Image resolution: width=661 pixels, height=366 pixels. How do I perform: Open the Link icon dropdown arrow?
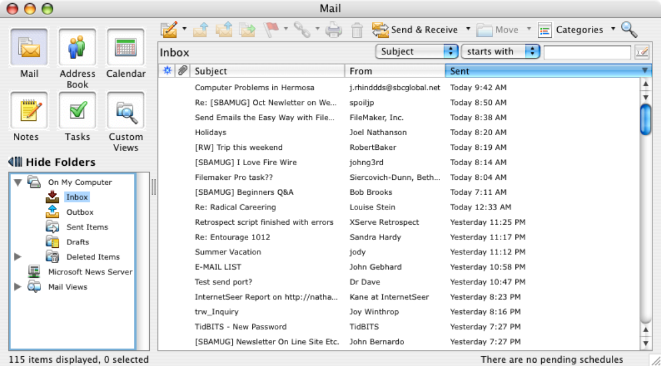point(317,29)
